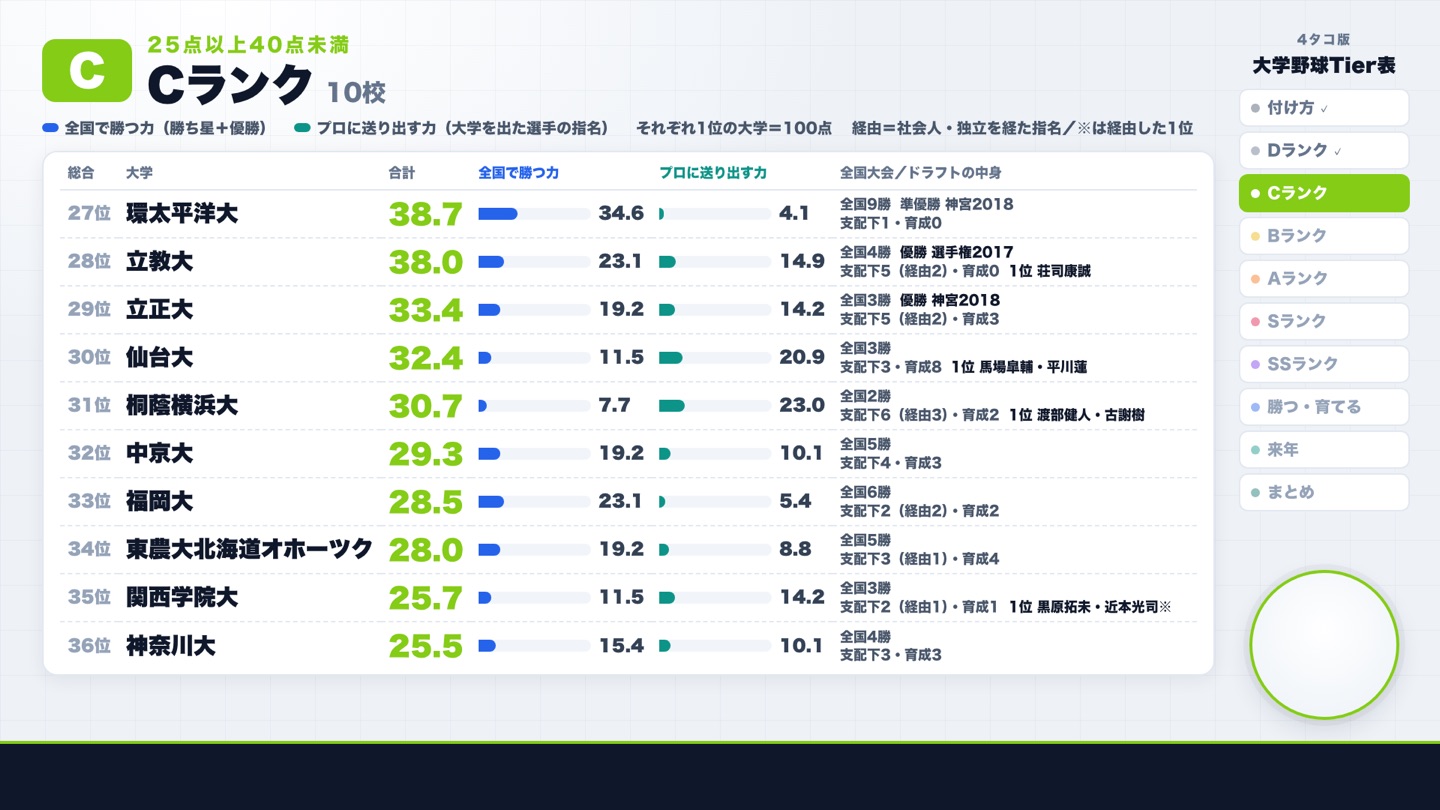This screenshot has height=810, width=1440.
Task: Click the 合計 column header
Action: point(401,173)
